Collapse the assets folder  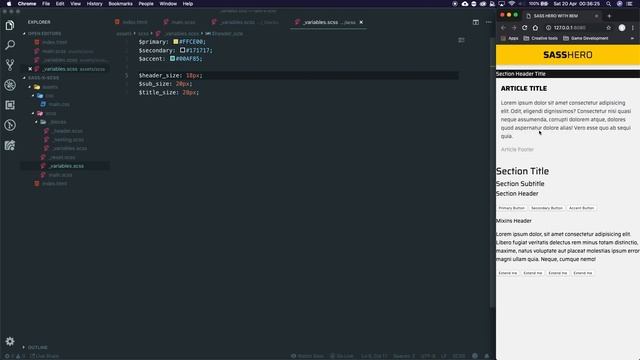(x=30, y=87)
